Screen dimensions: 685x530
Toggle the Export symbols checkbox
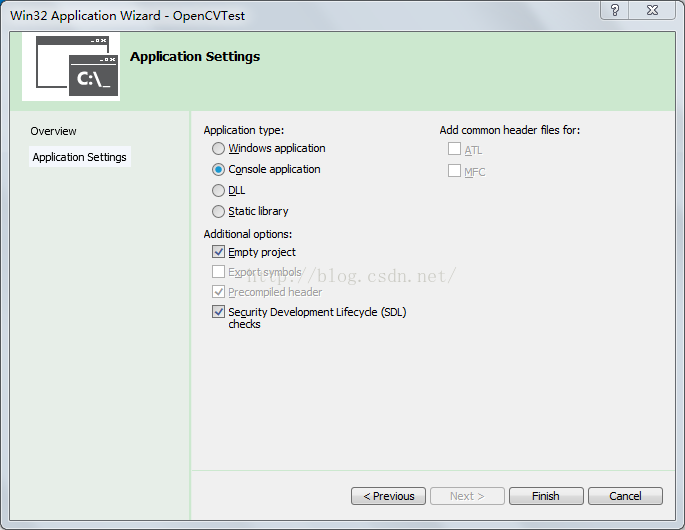coord(218,272)
